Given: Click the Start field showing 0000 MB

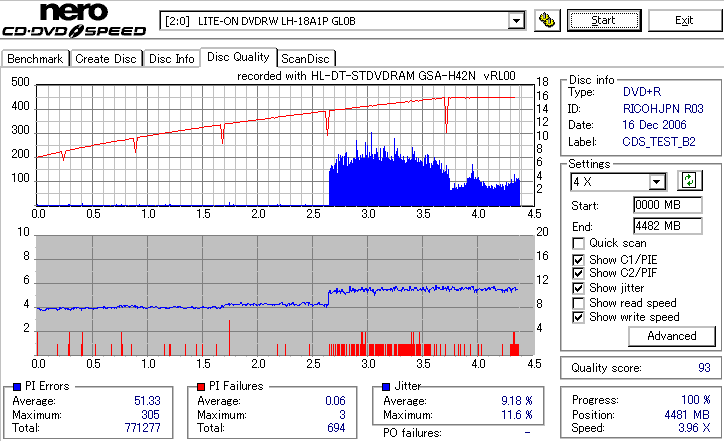Looking at the screenshot, I should pos(668,205).
